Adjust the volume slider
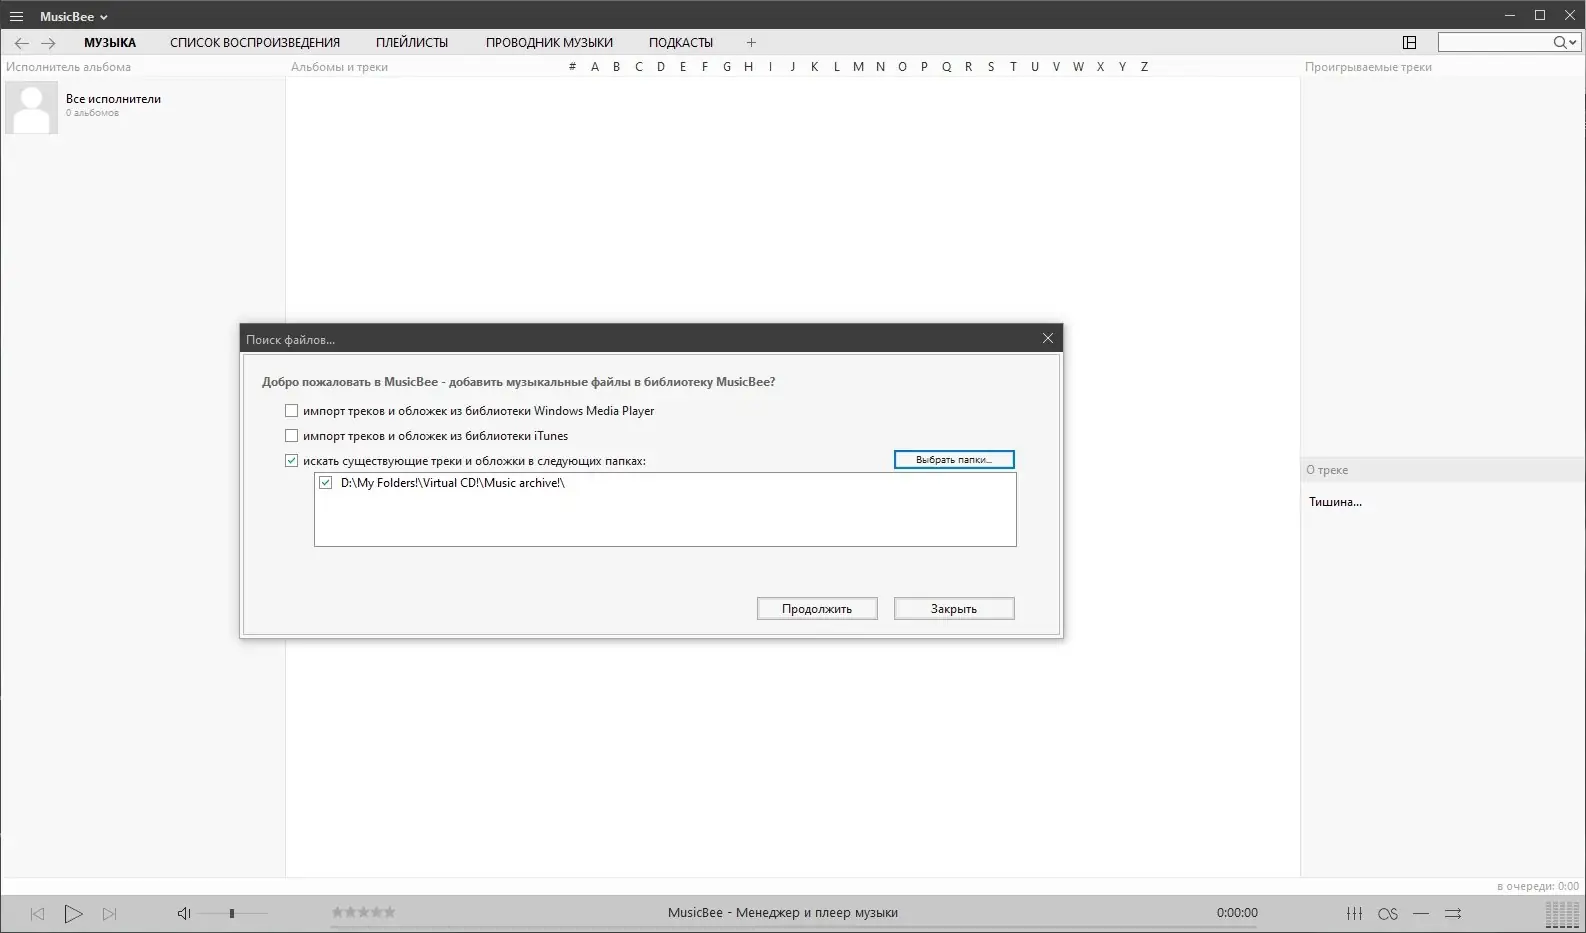The width and height of the screenshot is (1586, 933). 232,913
